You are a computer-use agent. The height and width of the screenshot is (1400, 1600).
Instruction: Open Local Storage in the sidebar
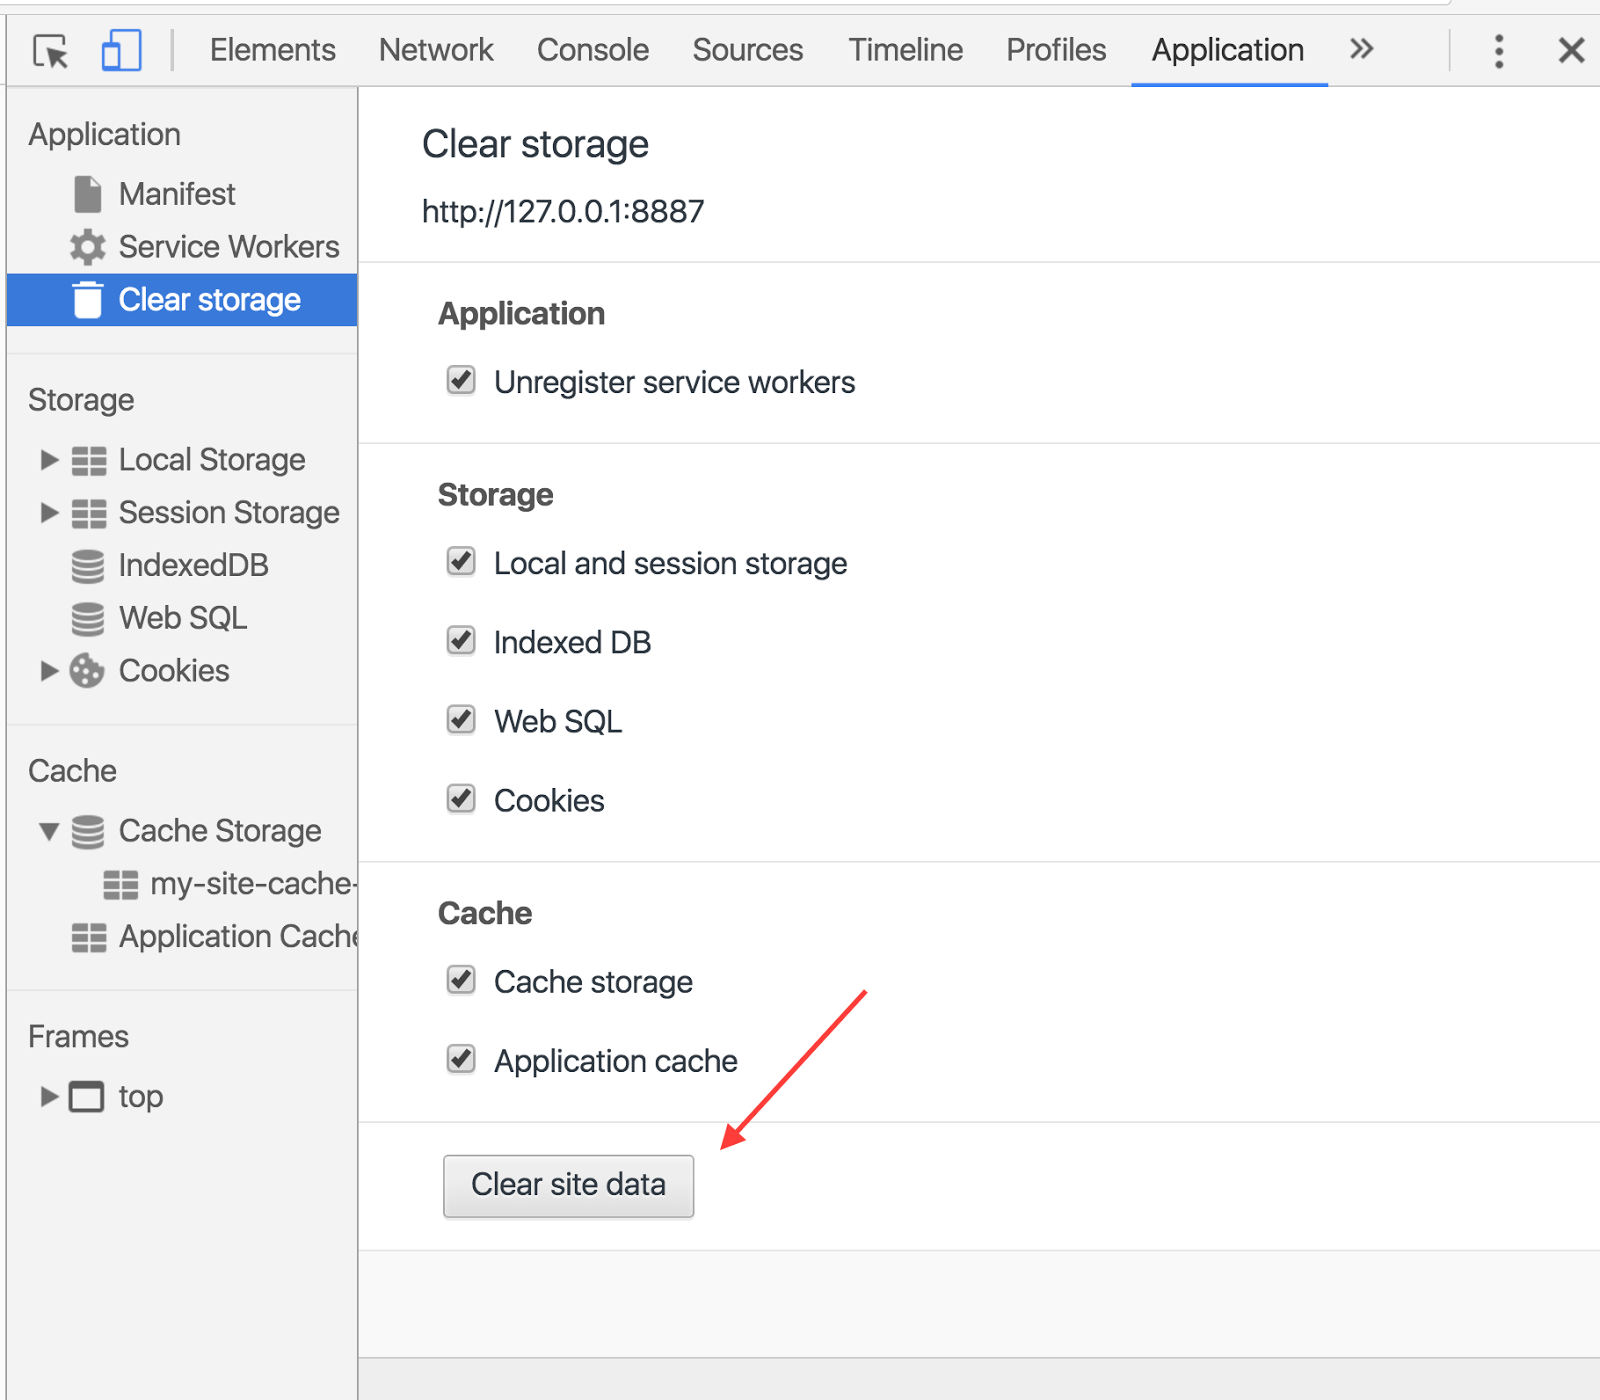coord(212,460)
